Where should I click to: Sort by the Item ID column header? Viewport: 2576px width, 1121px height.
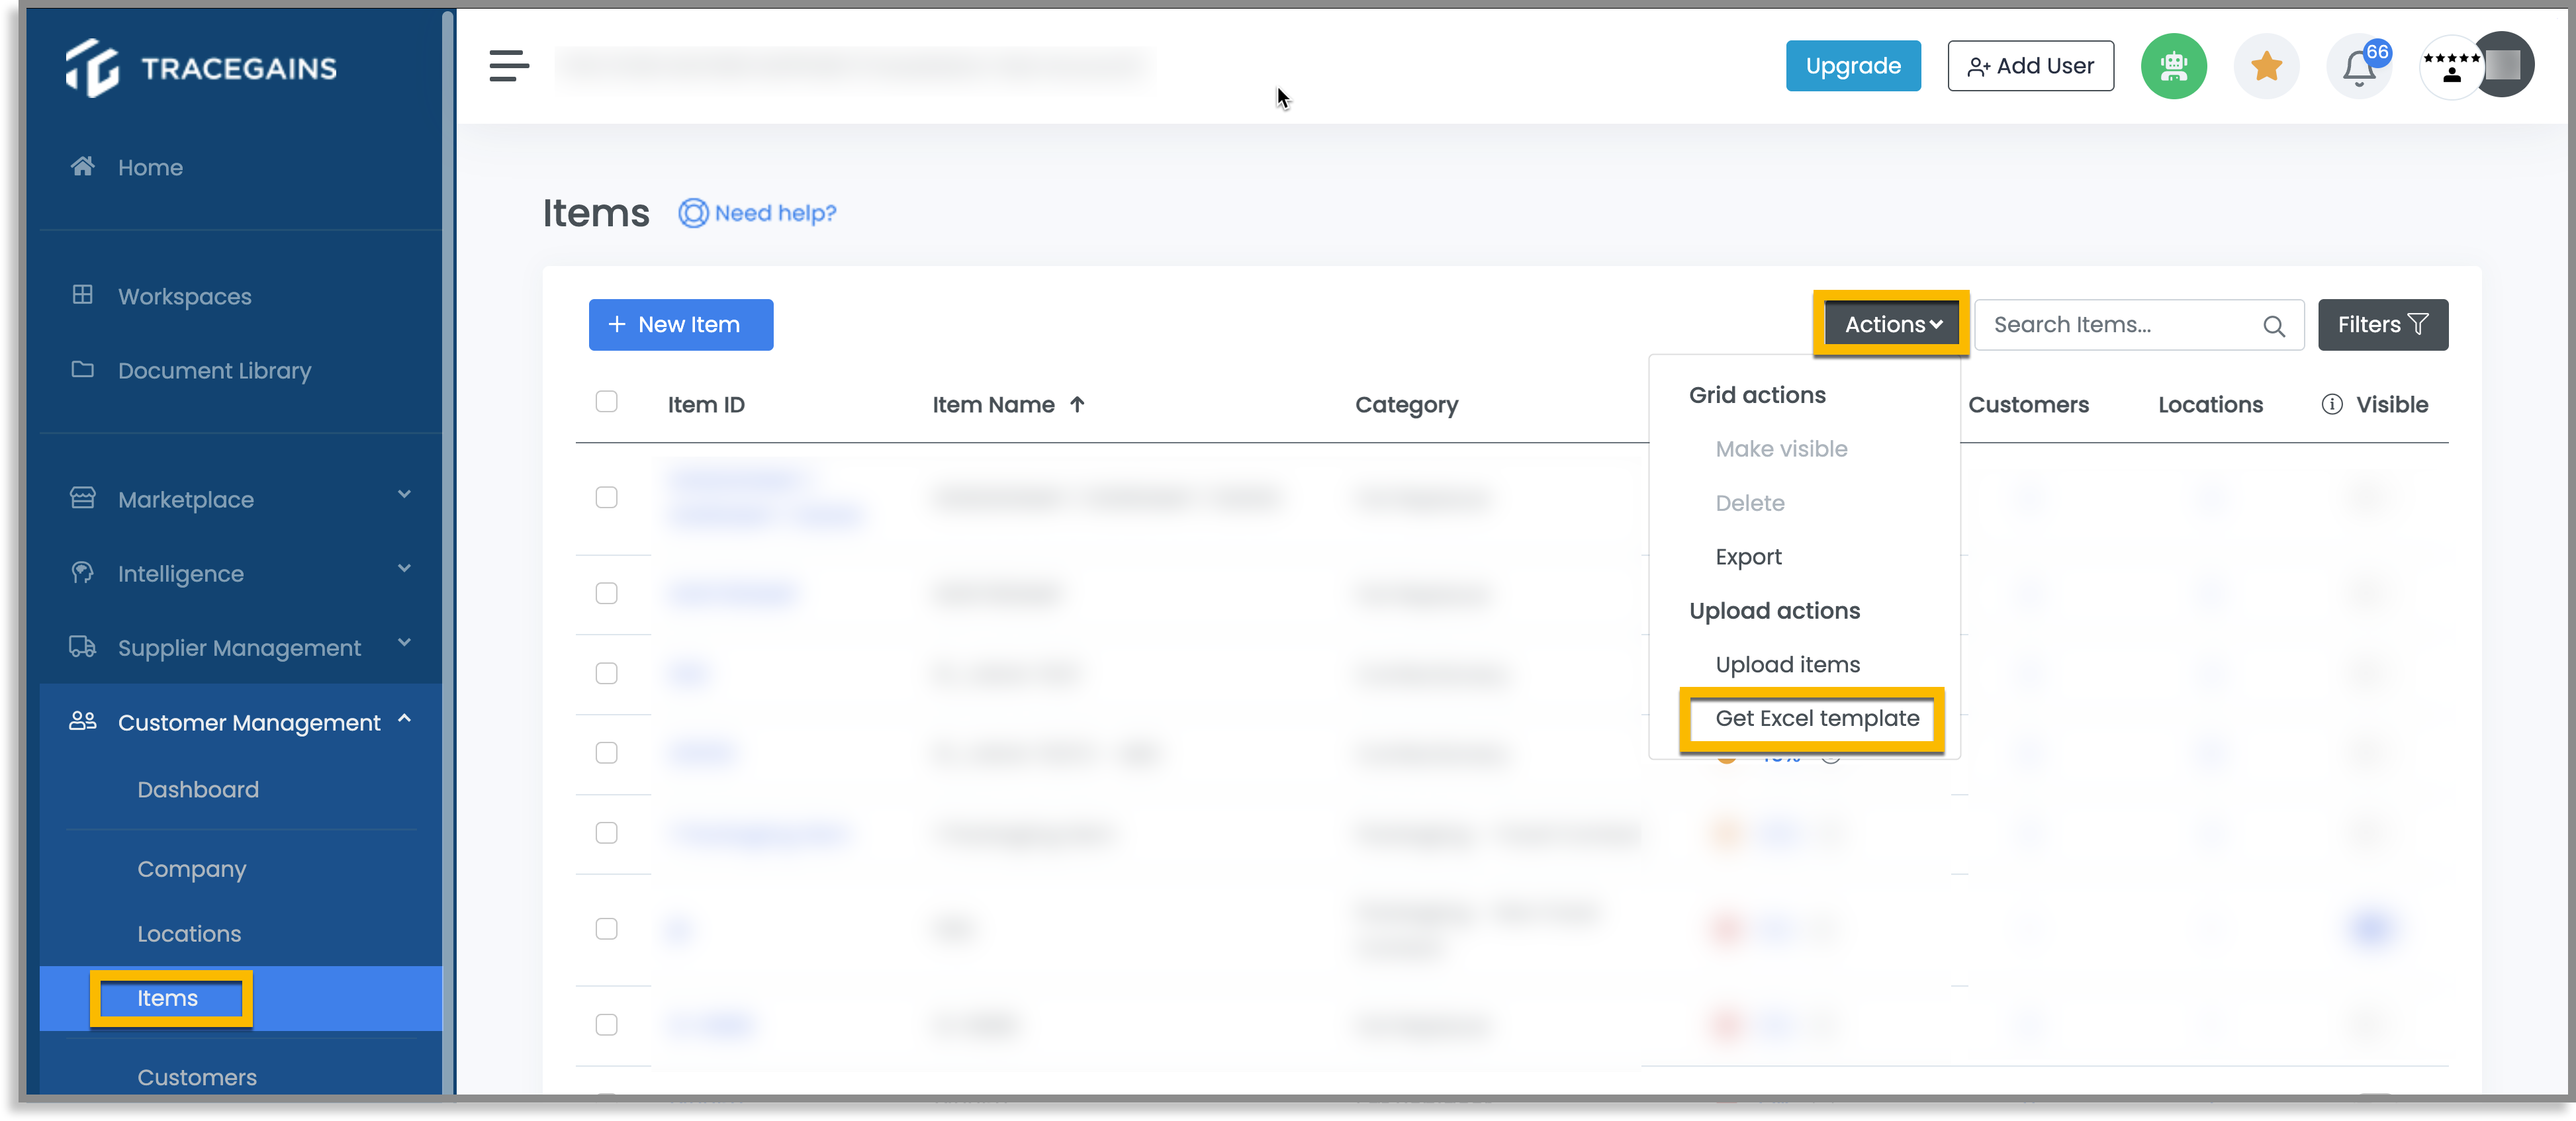pos(706,404)
